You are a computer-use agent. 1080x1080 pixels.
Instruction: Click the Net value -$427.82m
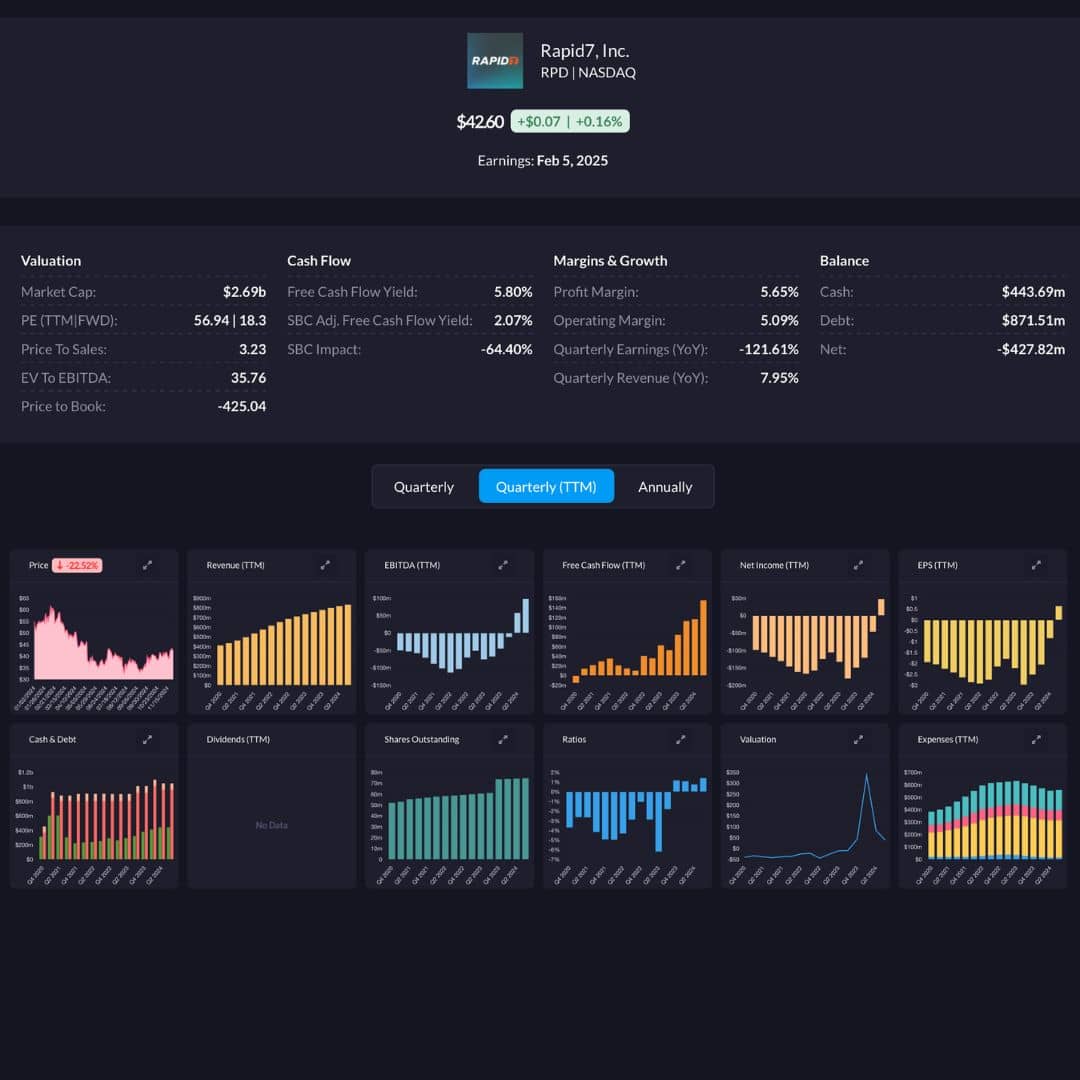1031,349
